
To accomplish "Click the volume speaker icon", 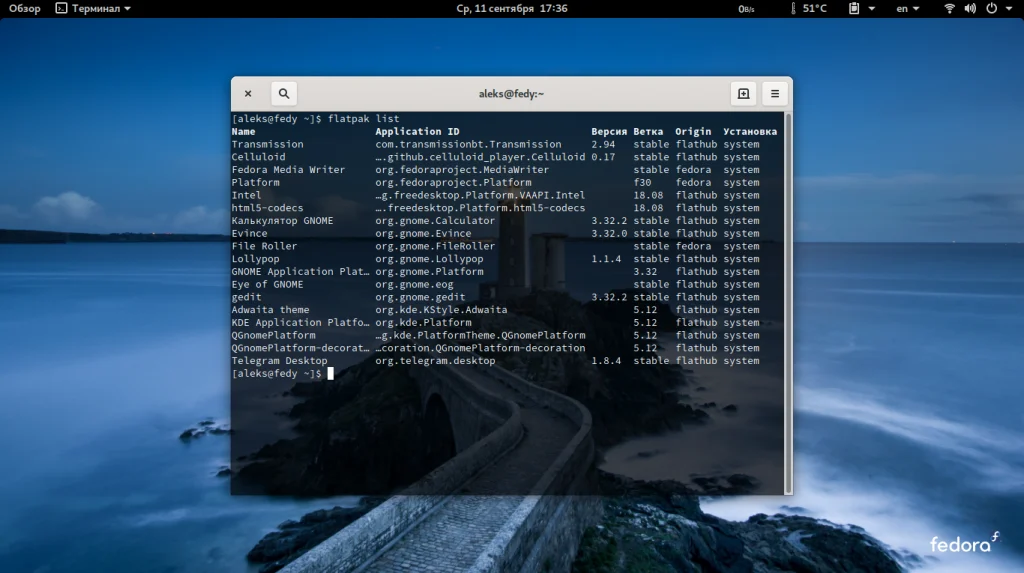I will [x=970, y=8].
